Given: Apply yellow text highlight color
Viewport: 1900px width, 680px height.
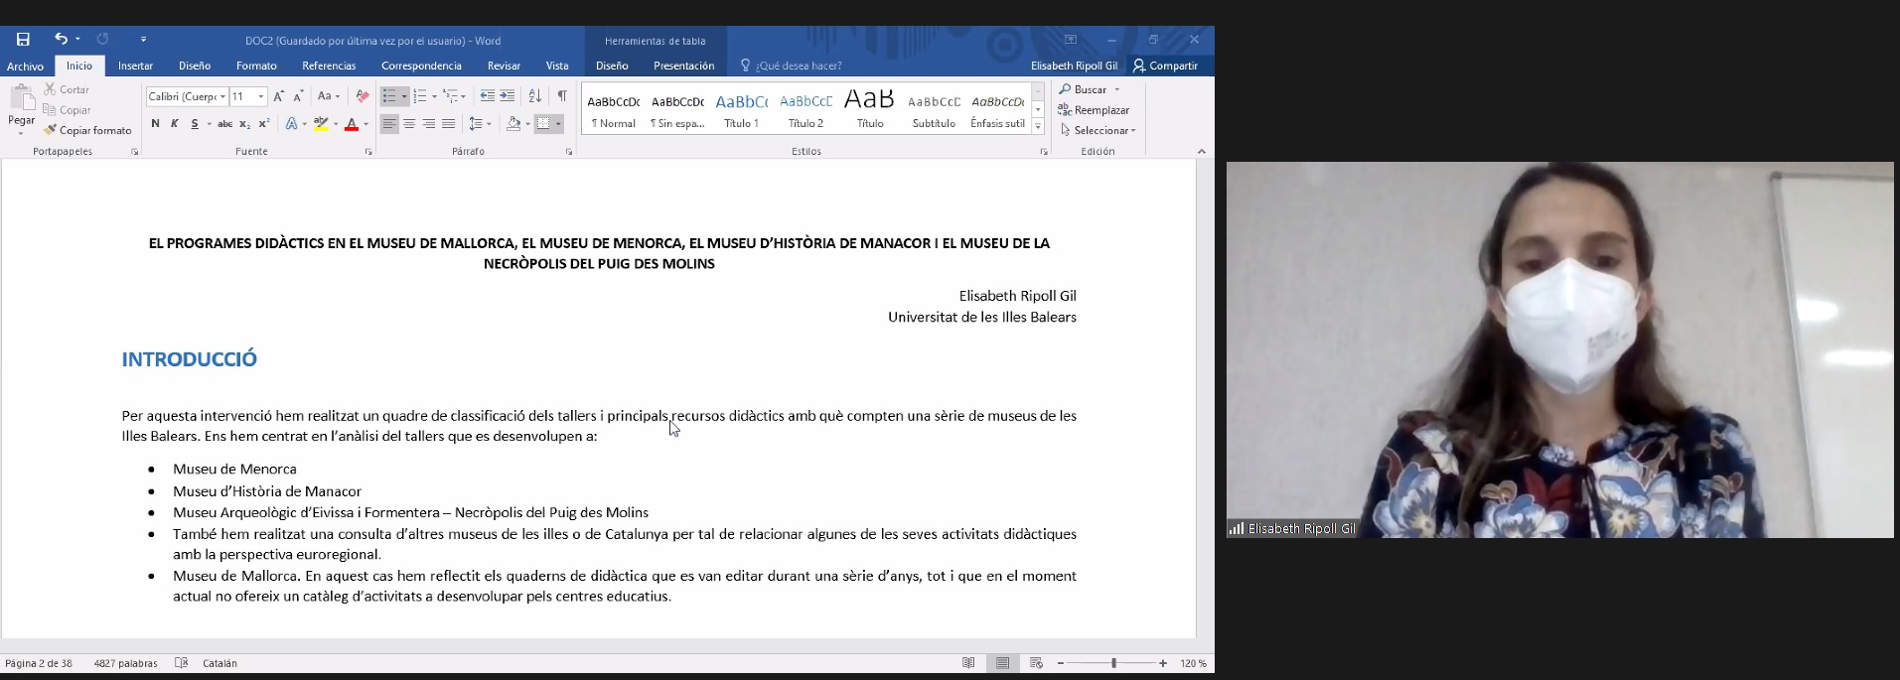Looking at the screenshot, I should [321, 124].
